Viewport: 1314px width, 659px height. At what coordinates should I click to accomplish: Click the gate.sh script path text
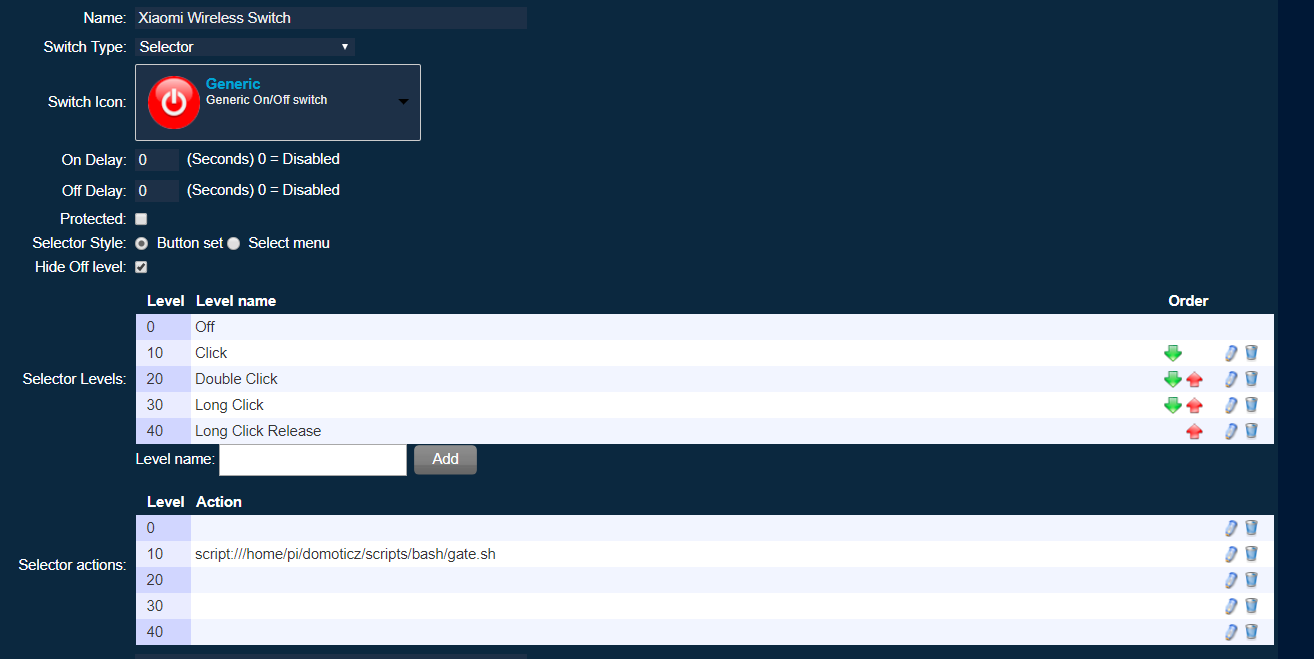coord(346,554)
